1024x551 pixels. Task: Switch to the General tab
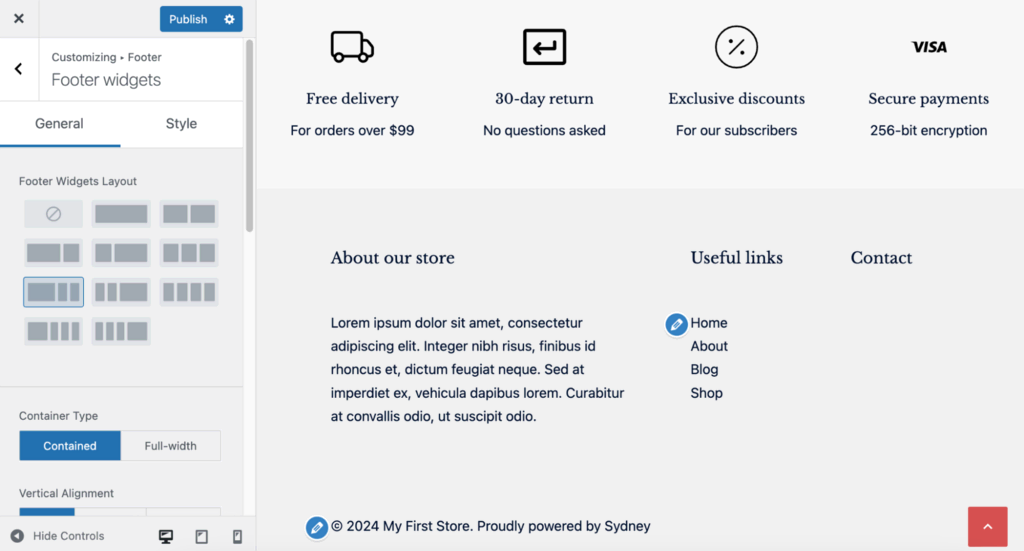(x=59, y=124)
